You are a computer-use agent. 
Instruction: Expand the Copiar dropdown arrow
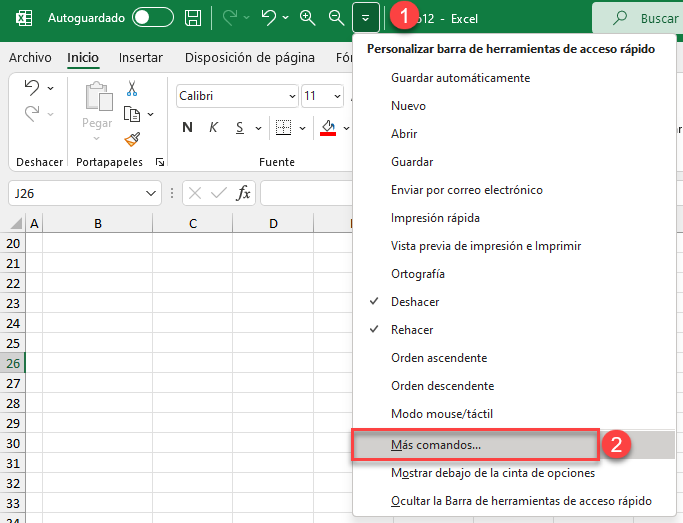(x=151, y=114)
